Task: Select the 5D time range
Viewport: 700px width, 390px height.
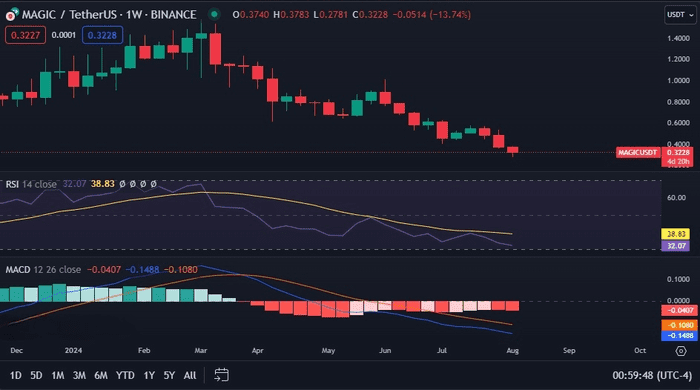Action: (x=36, y=375)
